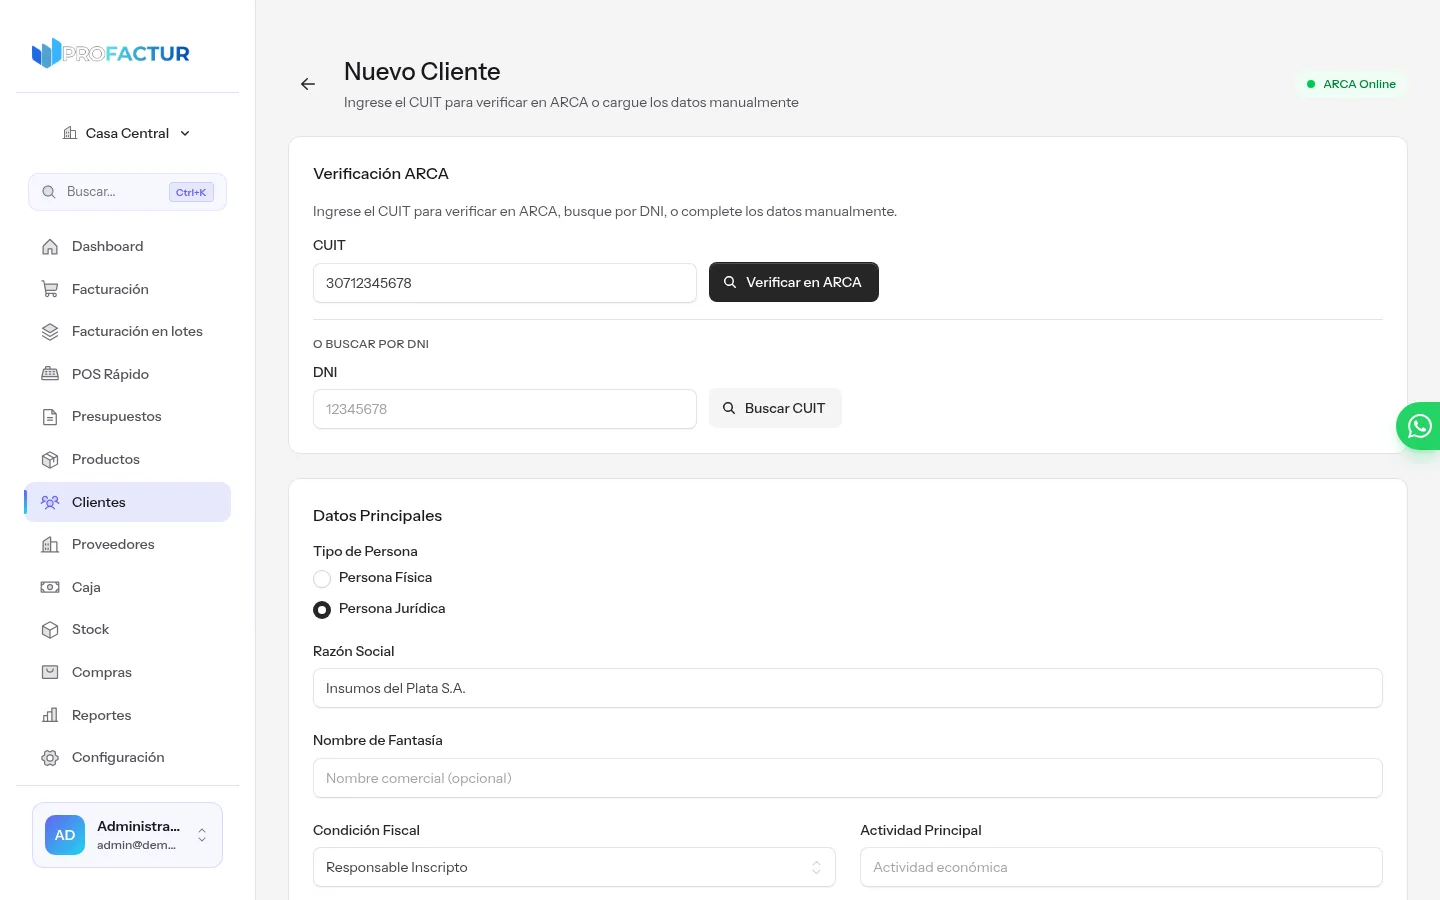
Task: Click the Compras inbox icon
Action: point(50,672)
